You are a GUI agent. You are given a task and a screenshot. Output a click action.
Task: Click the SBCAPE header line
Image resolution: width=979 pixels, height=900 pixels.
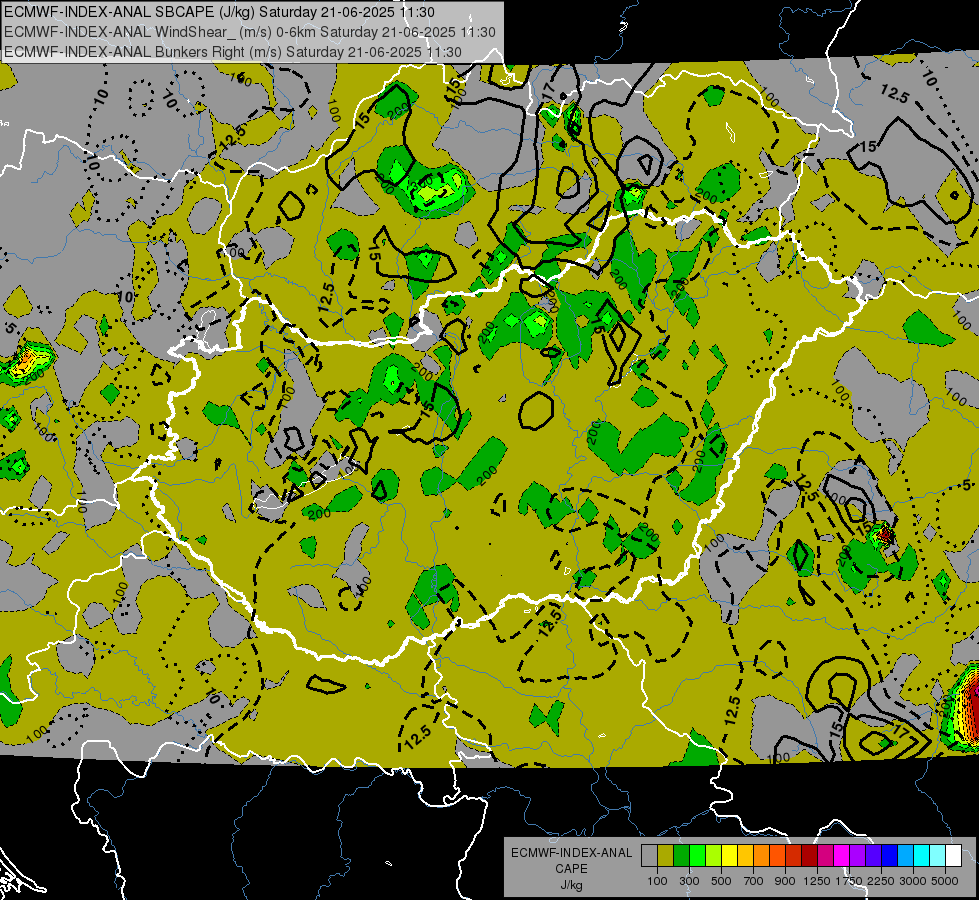[x=220, y=12]
